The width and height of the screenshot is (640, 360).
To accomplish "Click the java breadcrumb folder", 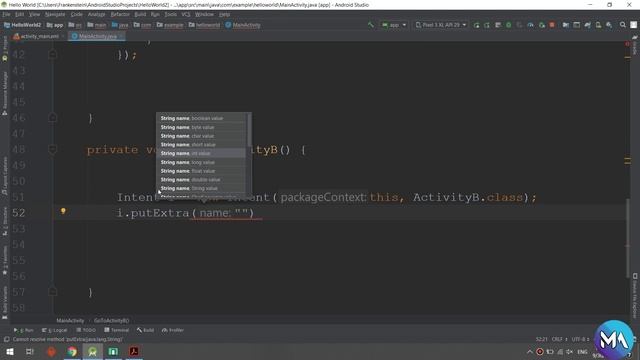I will click(x=120, y=25).
